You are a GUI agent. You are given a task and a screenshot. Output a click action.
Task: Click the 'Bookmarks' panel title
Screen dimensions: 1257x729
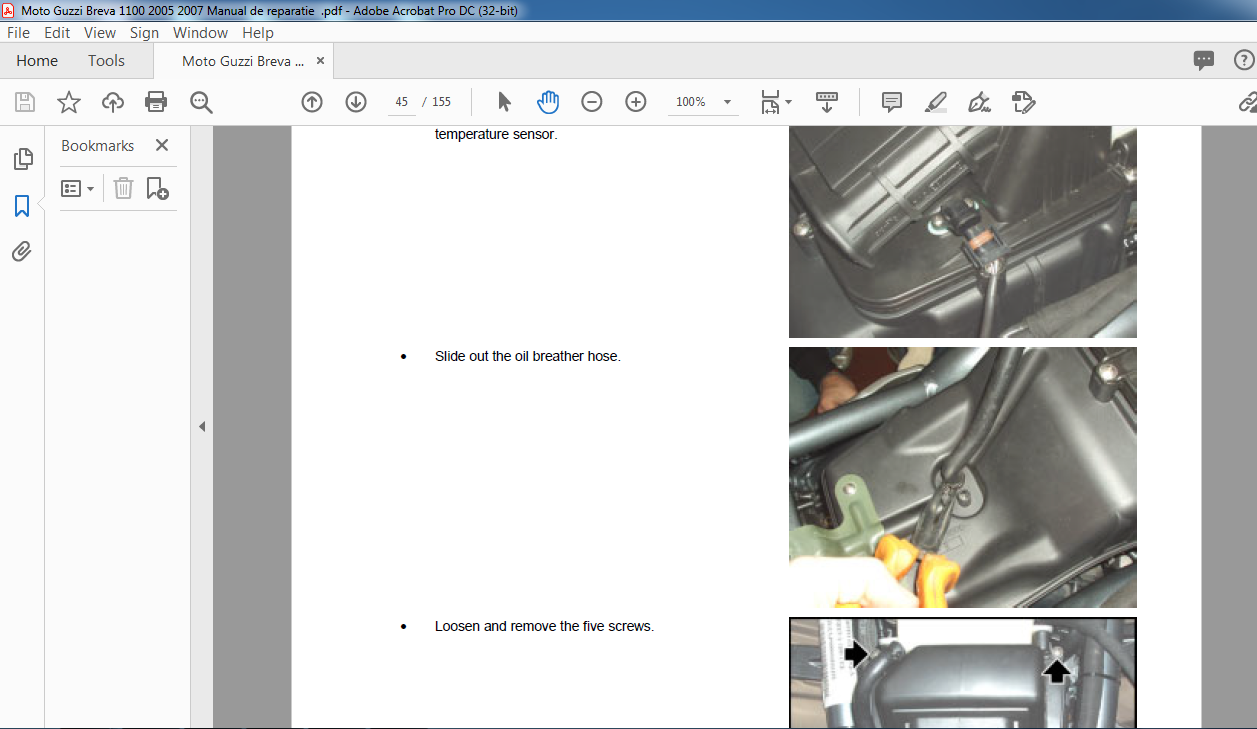97,145
